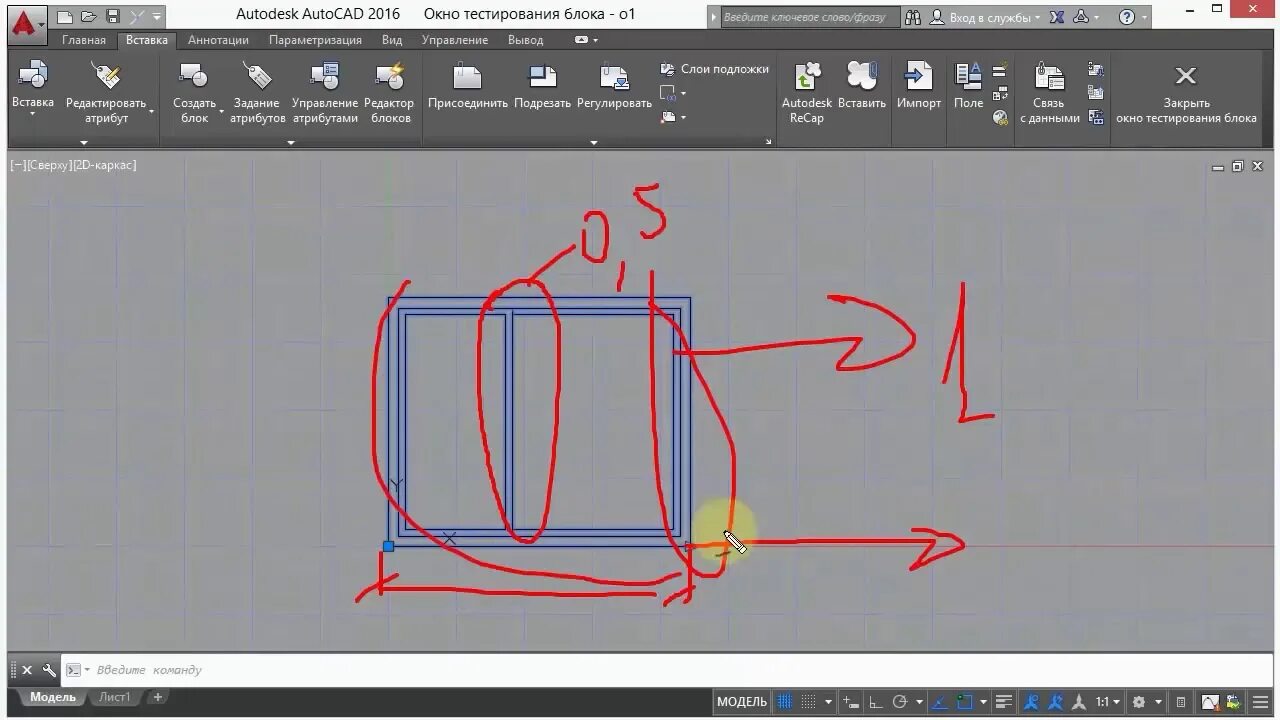Expand the quick access toolbar customize arrow
This screenshot has height=720, width=1280.
(x=157, y=17)
